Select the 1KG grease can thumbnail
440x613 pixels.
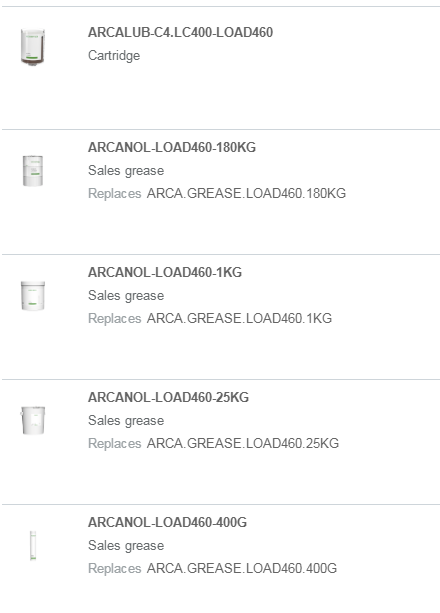click(x=33, y=296)
